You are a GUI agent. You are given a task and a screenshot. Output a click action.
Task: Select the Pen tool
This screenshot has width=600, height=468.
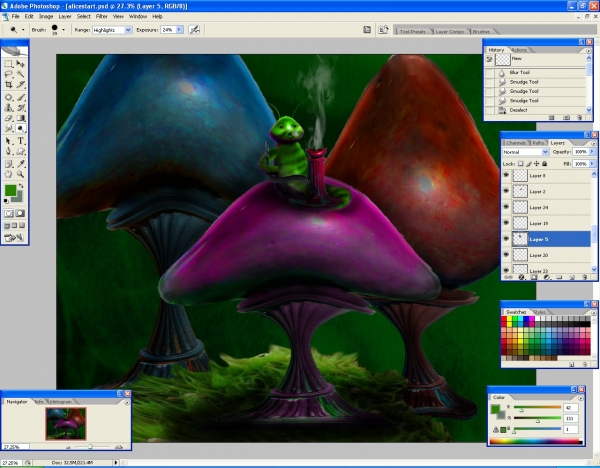click(8, 152)
